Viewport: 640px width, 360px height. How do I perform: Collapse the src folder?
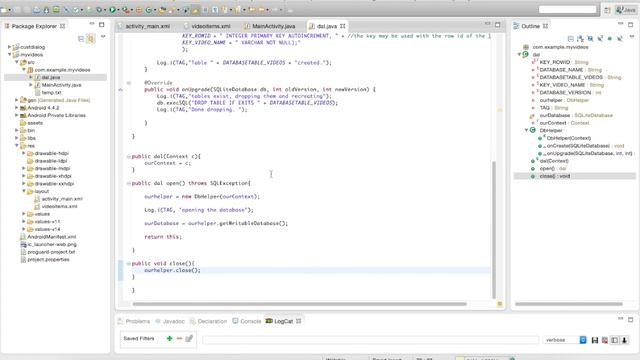(17, 62)
